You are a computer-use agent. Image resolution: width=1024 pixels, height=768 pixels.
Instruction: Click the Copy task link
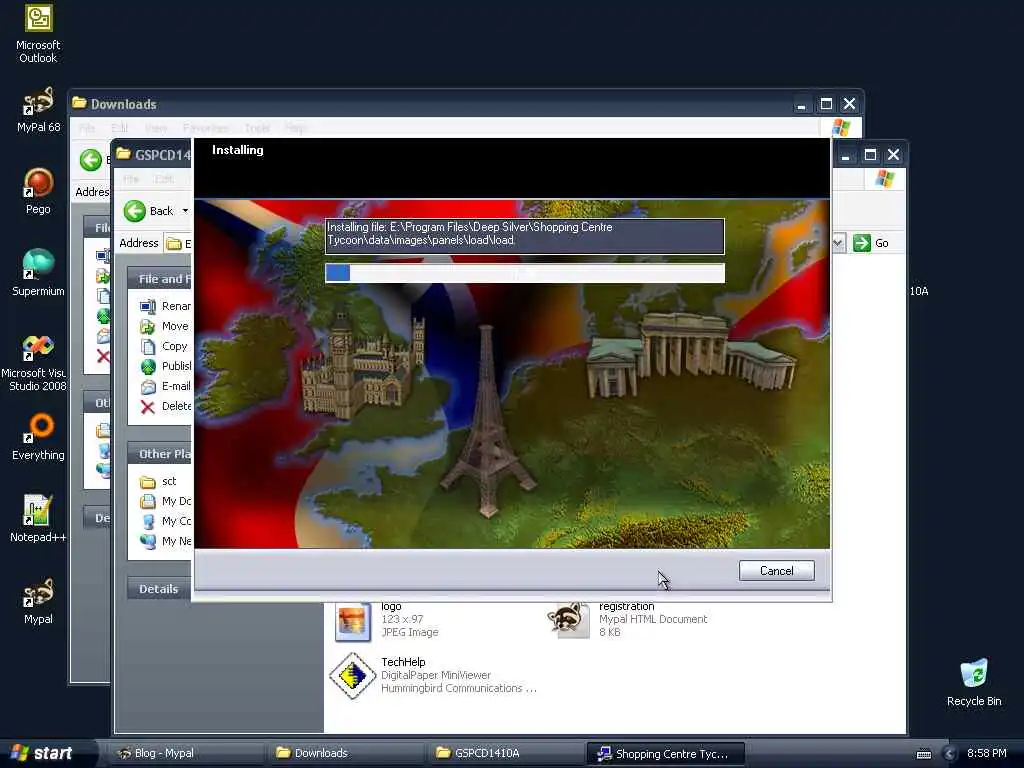165,346
